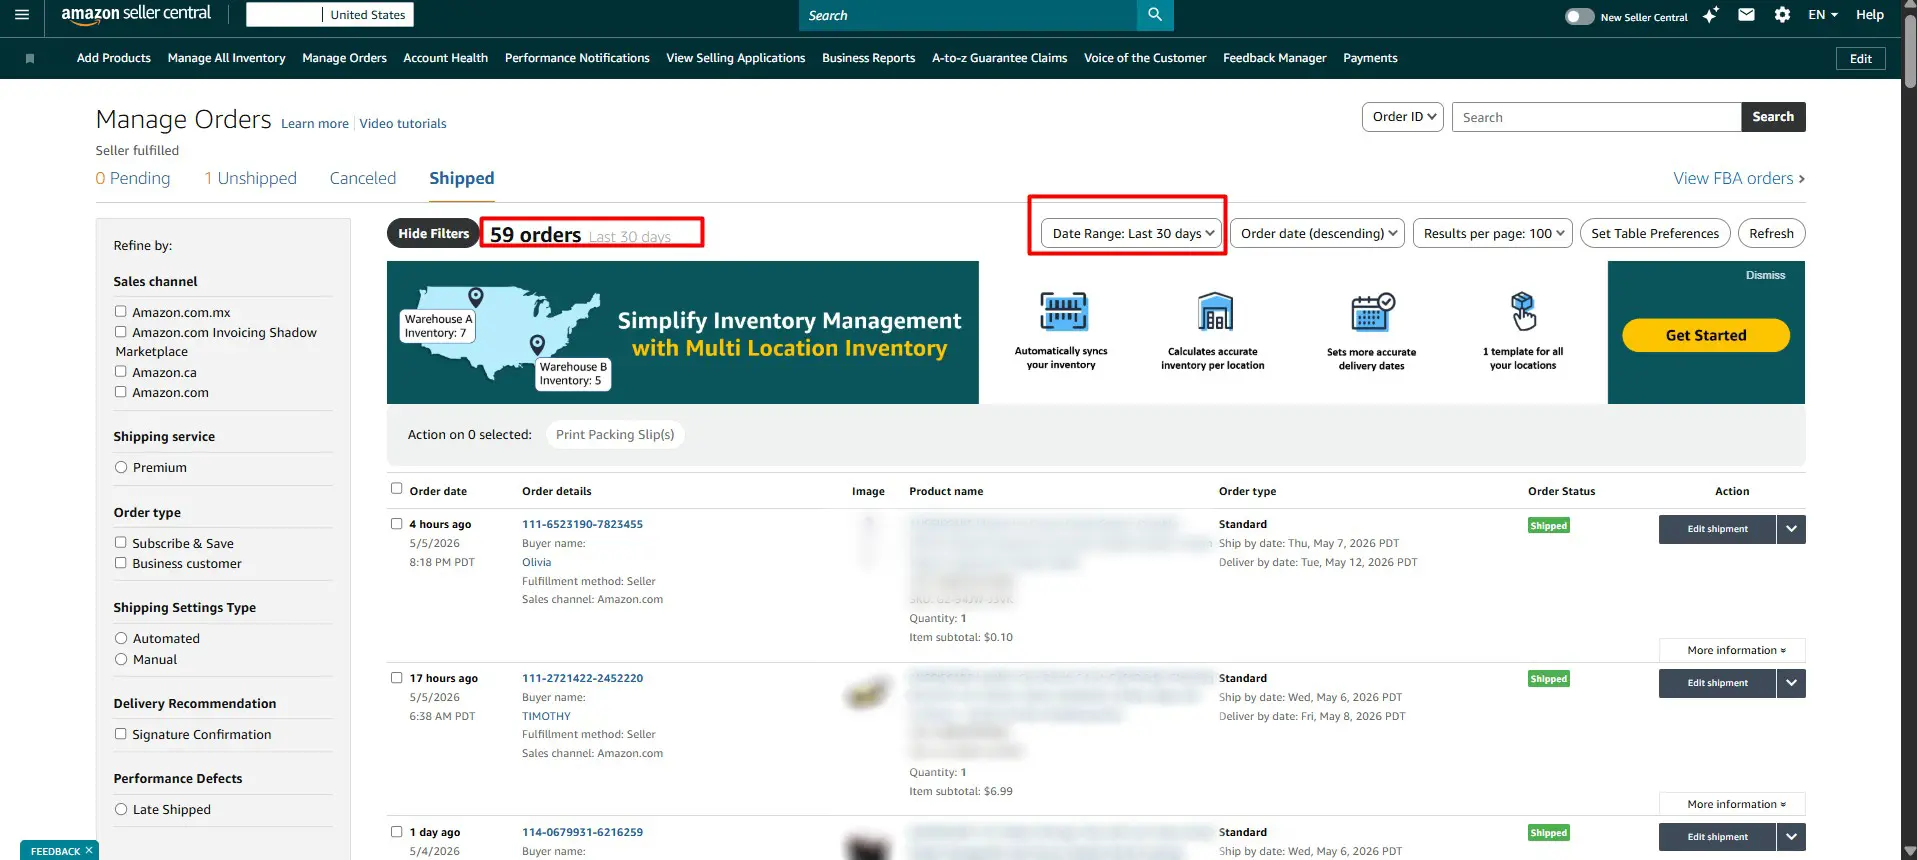The height and width of the screenshot is (860, 1917).
Task: Select the Premium shipping service radio
Action: [121, 467]
